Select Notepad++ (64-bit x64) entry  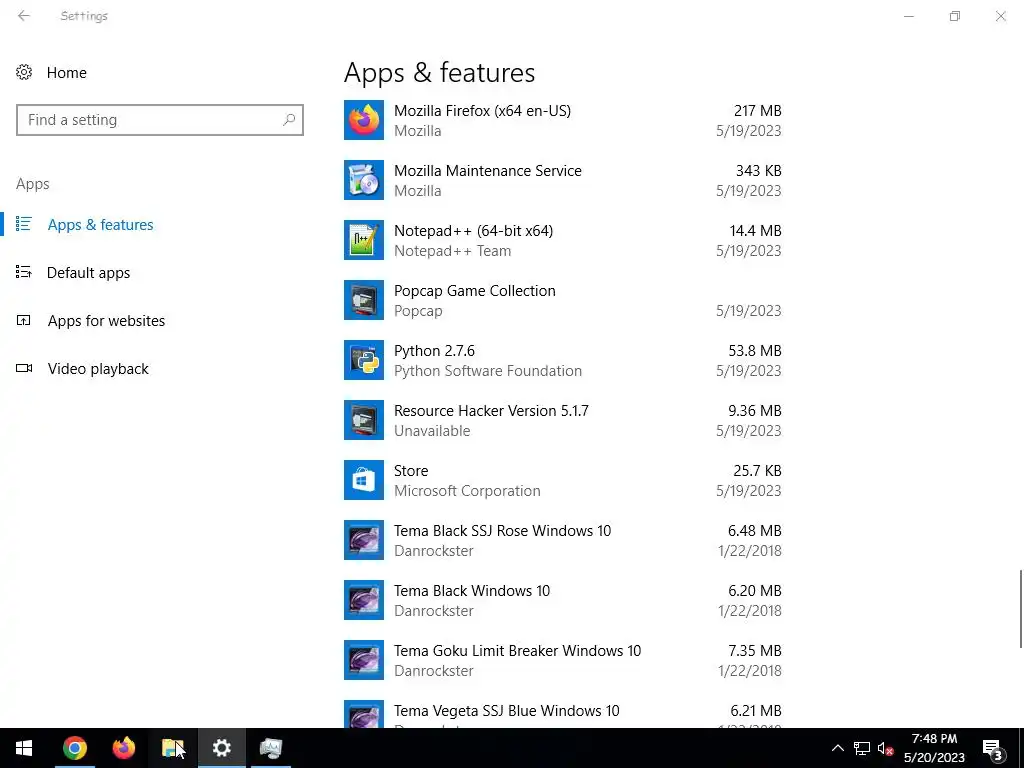(x=563, y=240)
